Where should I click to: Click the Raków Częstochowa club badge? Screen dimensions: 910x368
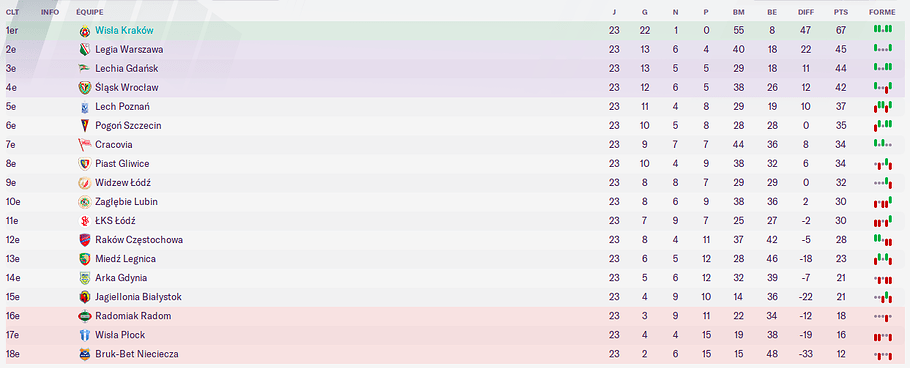tap(85, 240)
